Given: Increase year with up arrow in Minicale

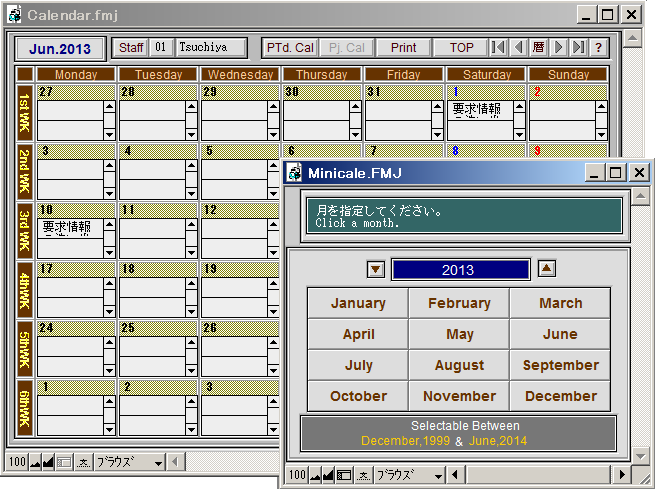Looking at the screenshot, I should pyautogui.click(x=546, y=268).
